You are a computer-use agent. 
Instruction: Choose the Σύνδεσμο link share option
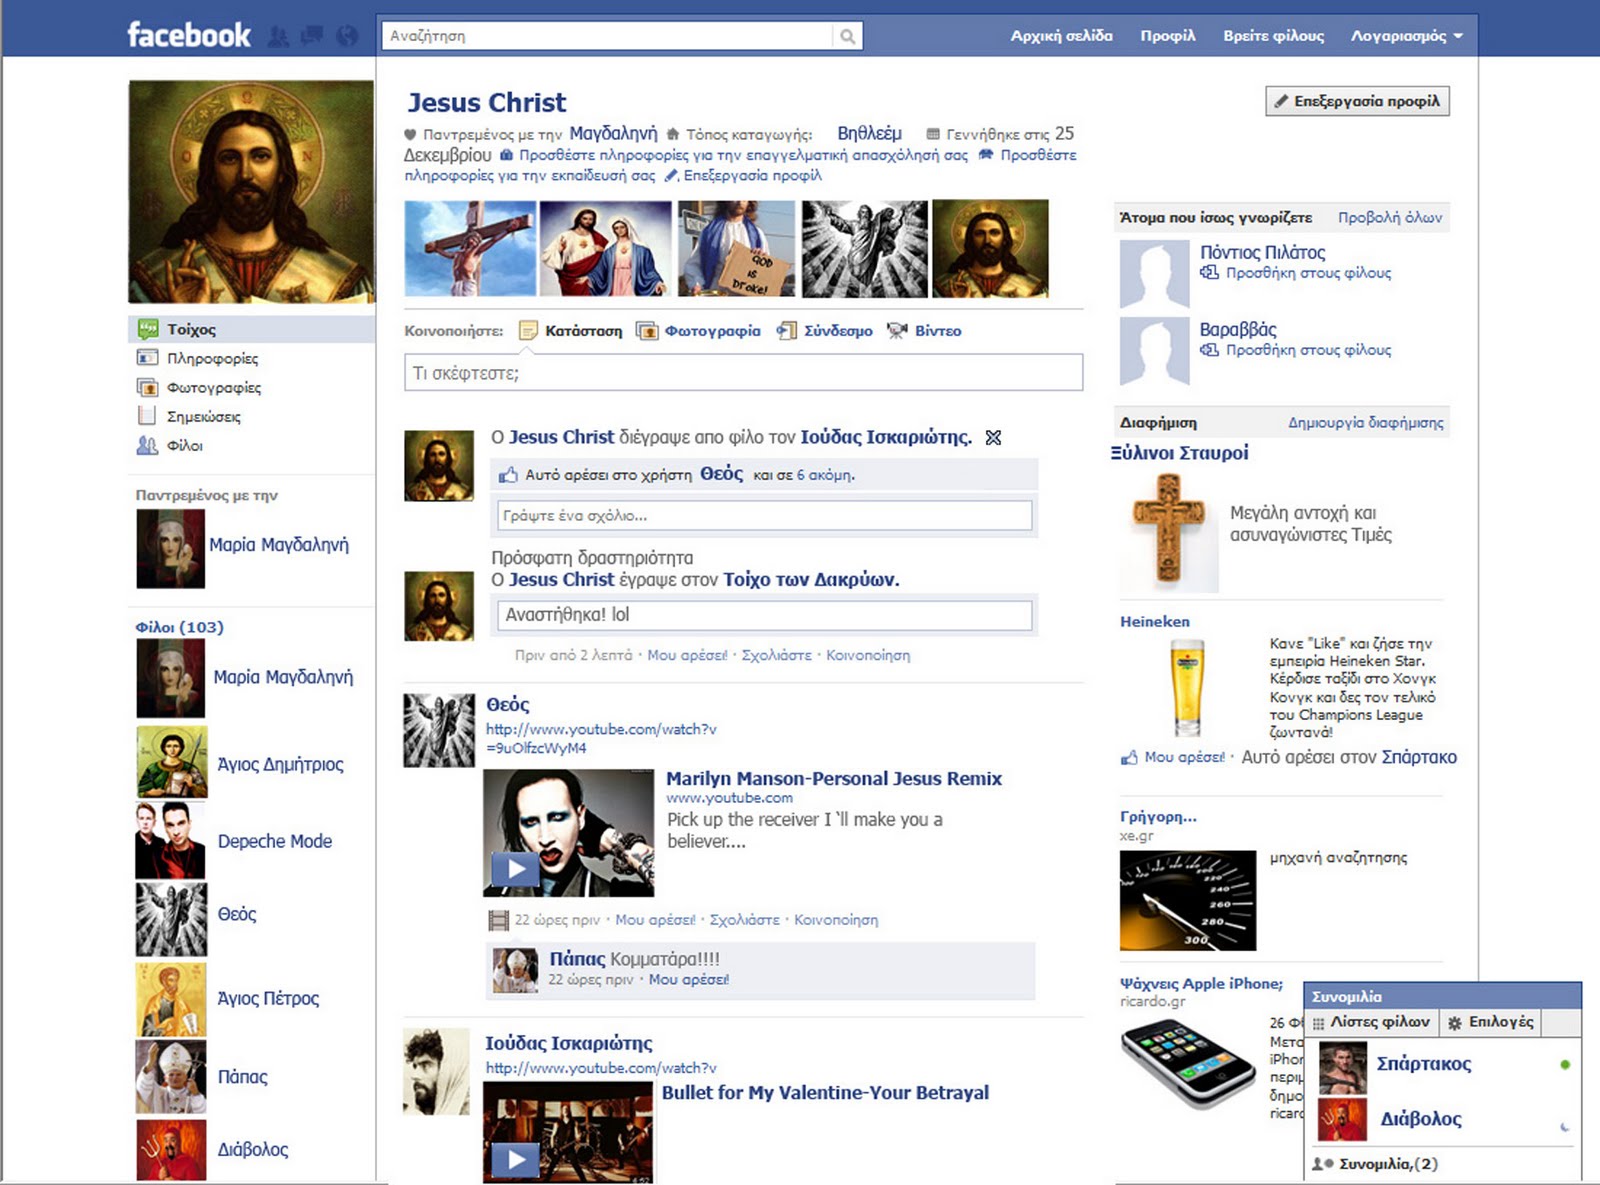[825, 331]
